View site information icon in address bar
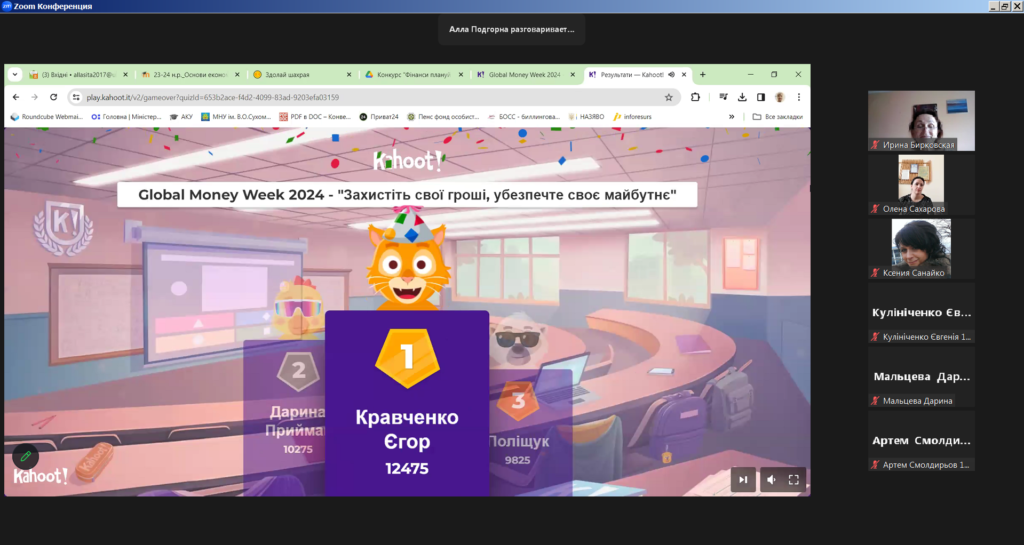 point(76,97)
